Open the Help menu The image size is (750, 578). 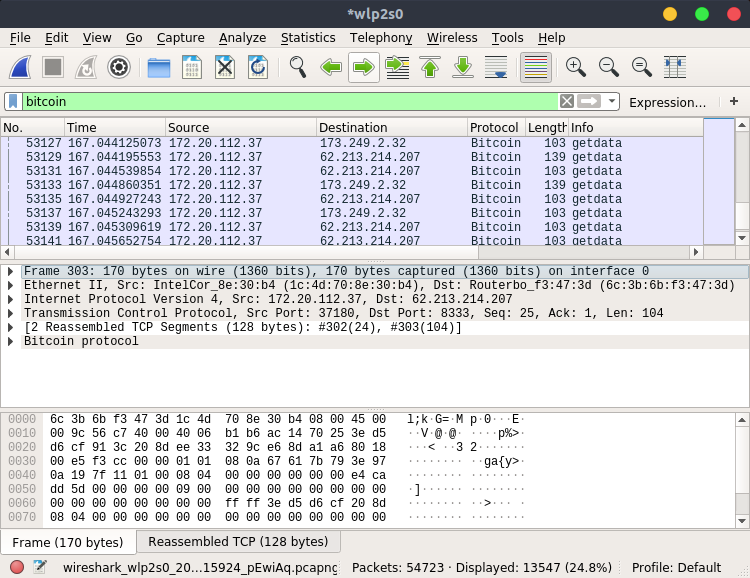(551, 38)
